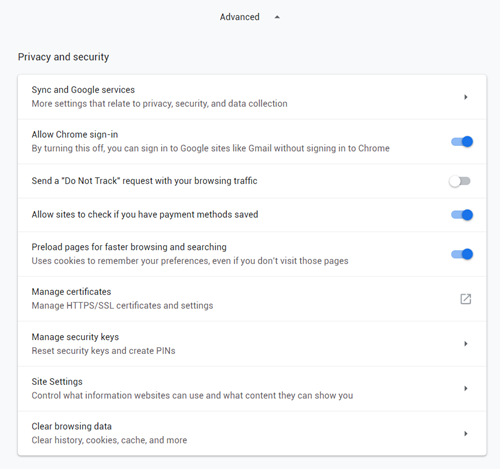The height and width of the screenshot is (469, 500).
Task: Click Manage certificates external link icon
Action: point(466,299)
